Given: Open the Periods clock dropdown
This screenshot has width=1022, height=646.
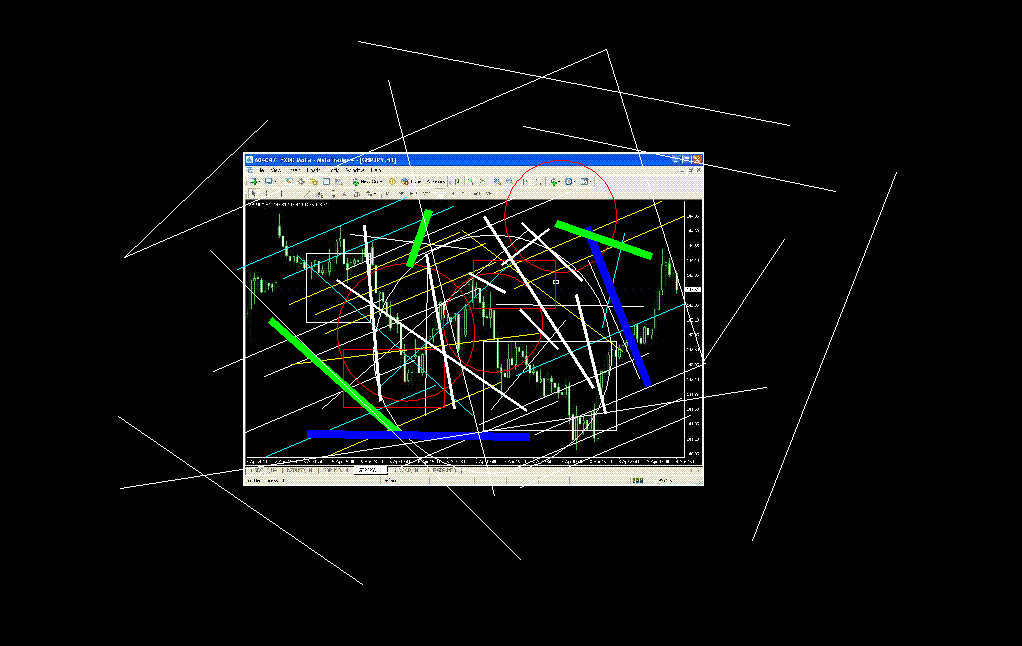Looking at the screenshot, I should [569, 182].
